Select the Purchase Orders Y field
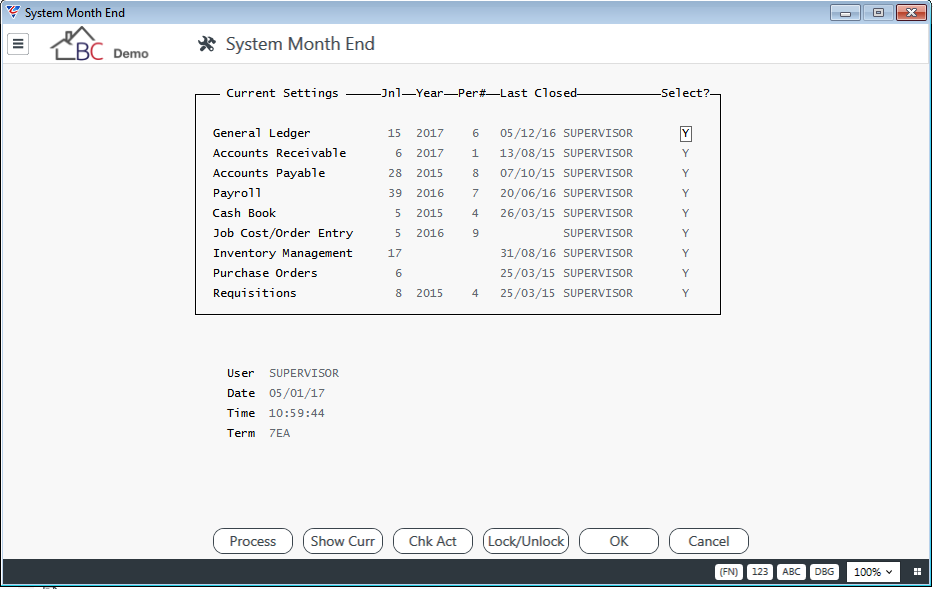This screenshot has height=589, width=933. coord(685,273)
